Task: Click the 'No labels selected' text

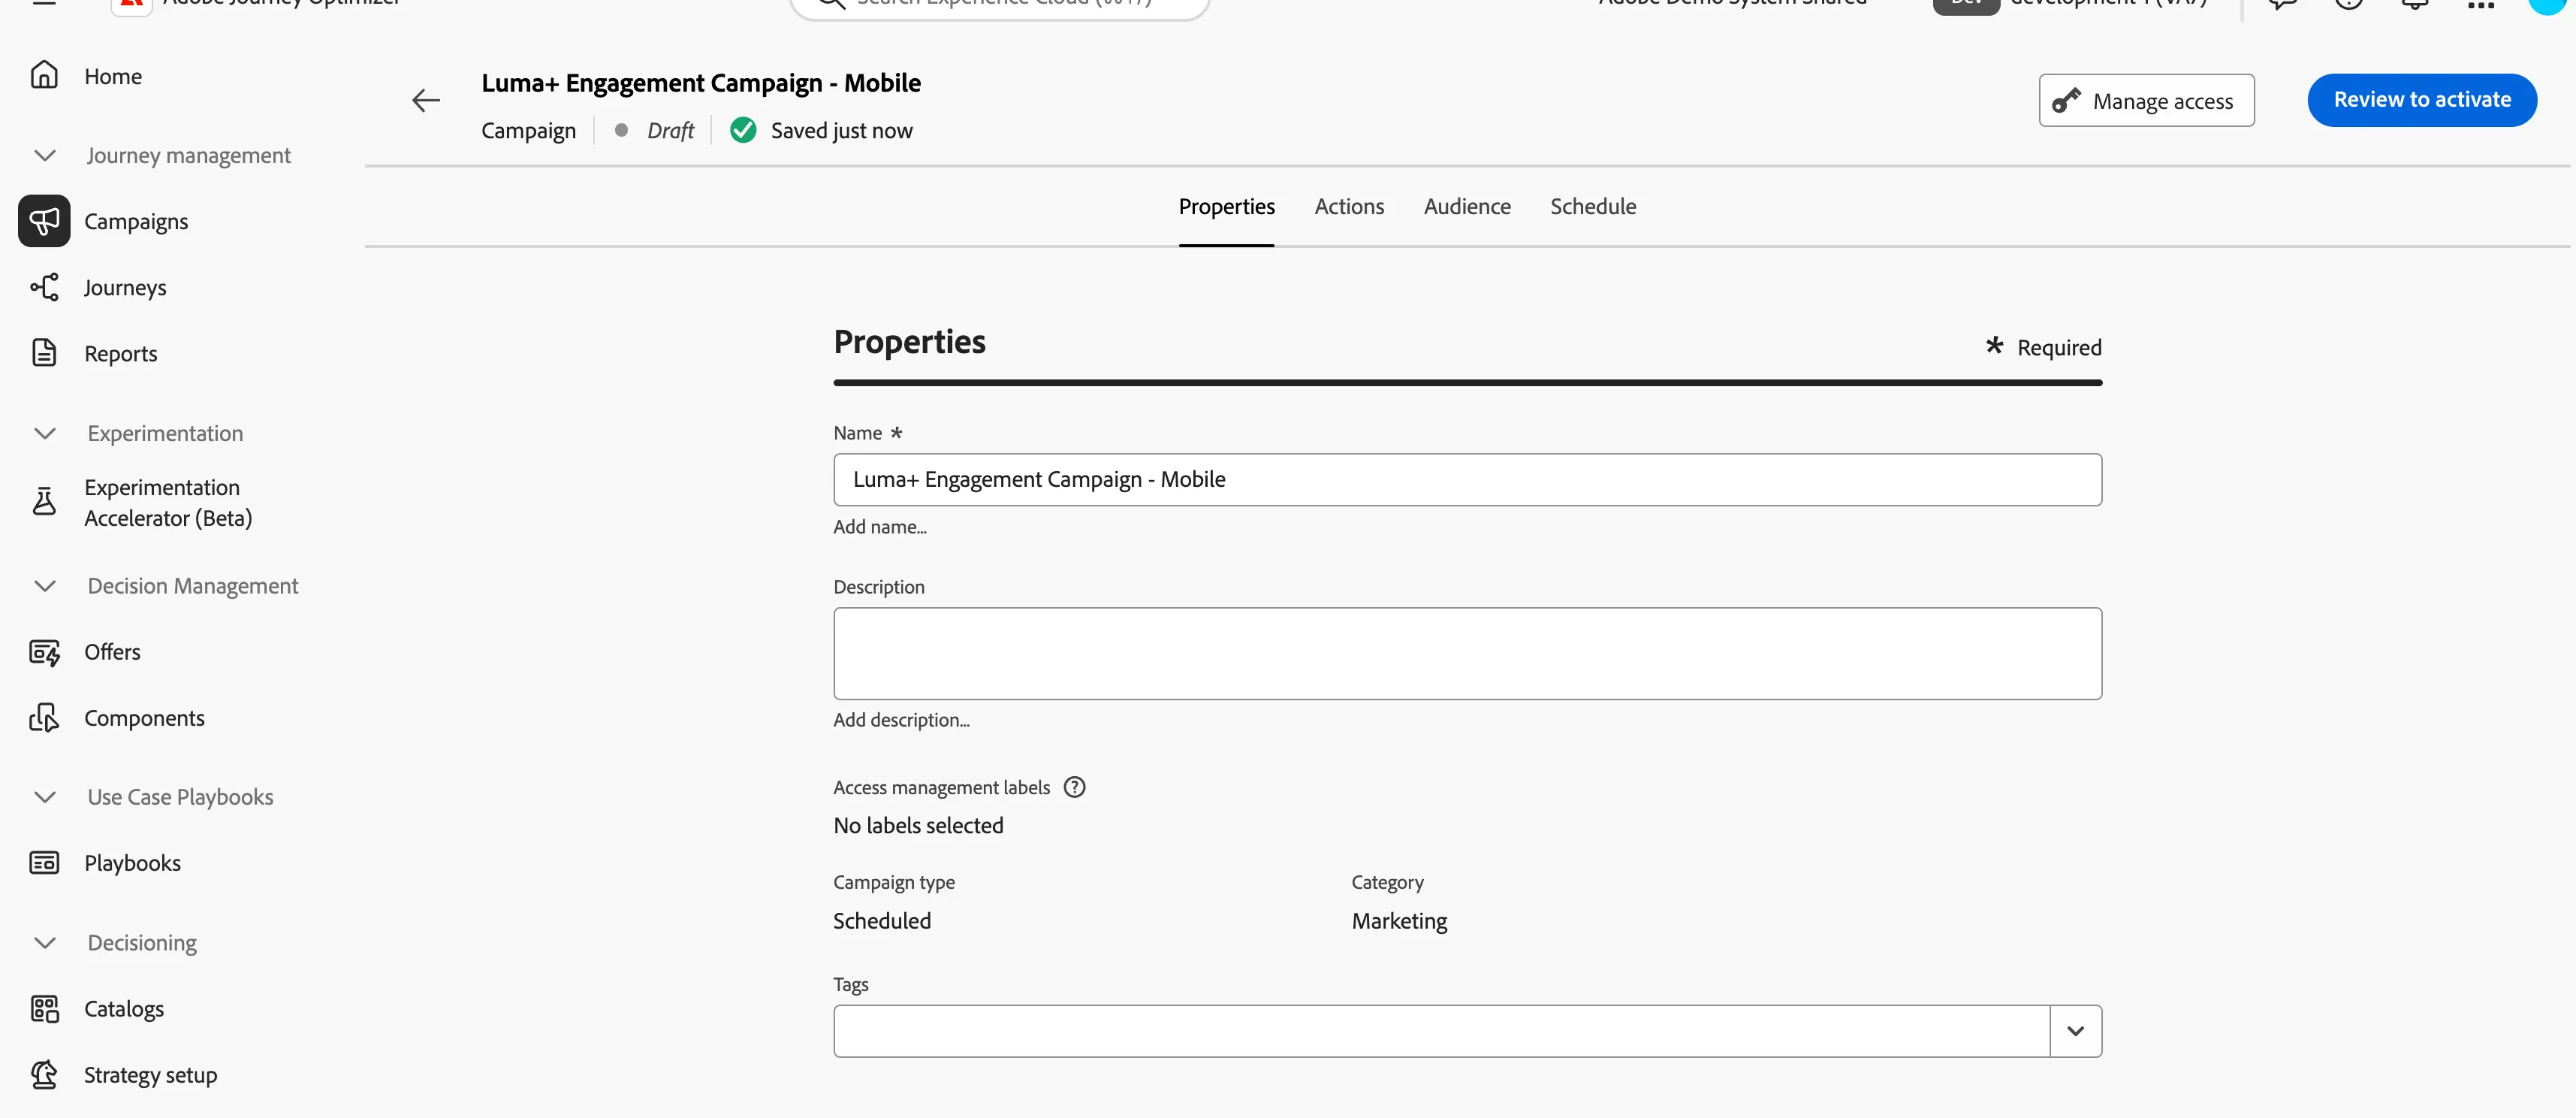Action: pos(918,826)
